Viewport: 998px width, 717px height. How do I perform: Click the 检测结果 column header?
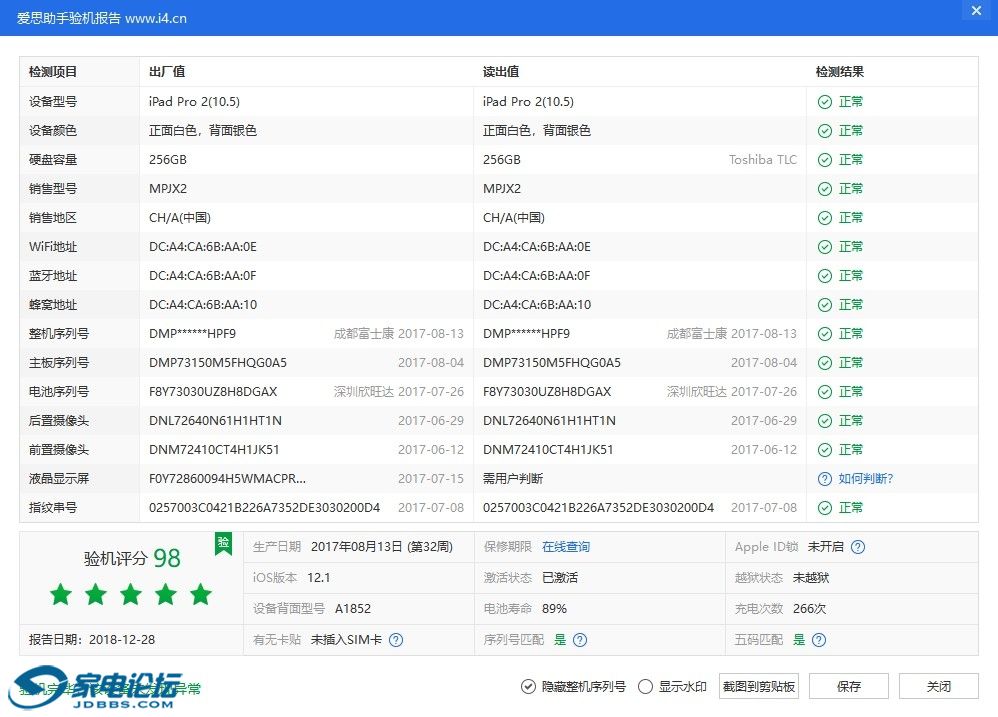click(840, 72)
